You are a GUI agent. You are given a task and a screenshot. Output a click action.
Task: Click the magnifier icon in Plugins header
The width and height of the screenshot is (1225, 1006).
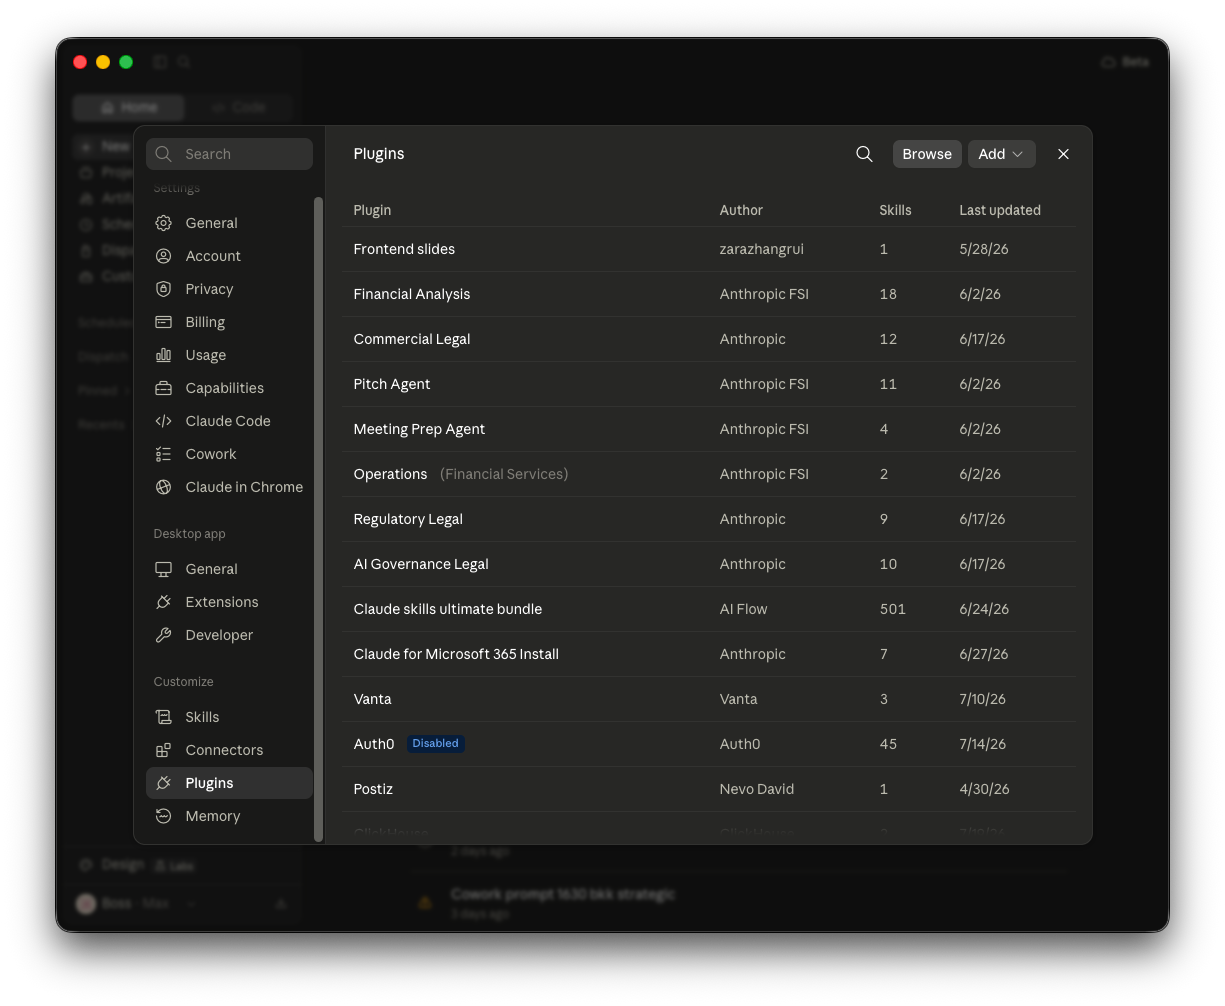click(x=864, y=154)
